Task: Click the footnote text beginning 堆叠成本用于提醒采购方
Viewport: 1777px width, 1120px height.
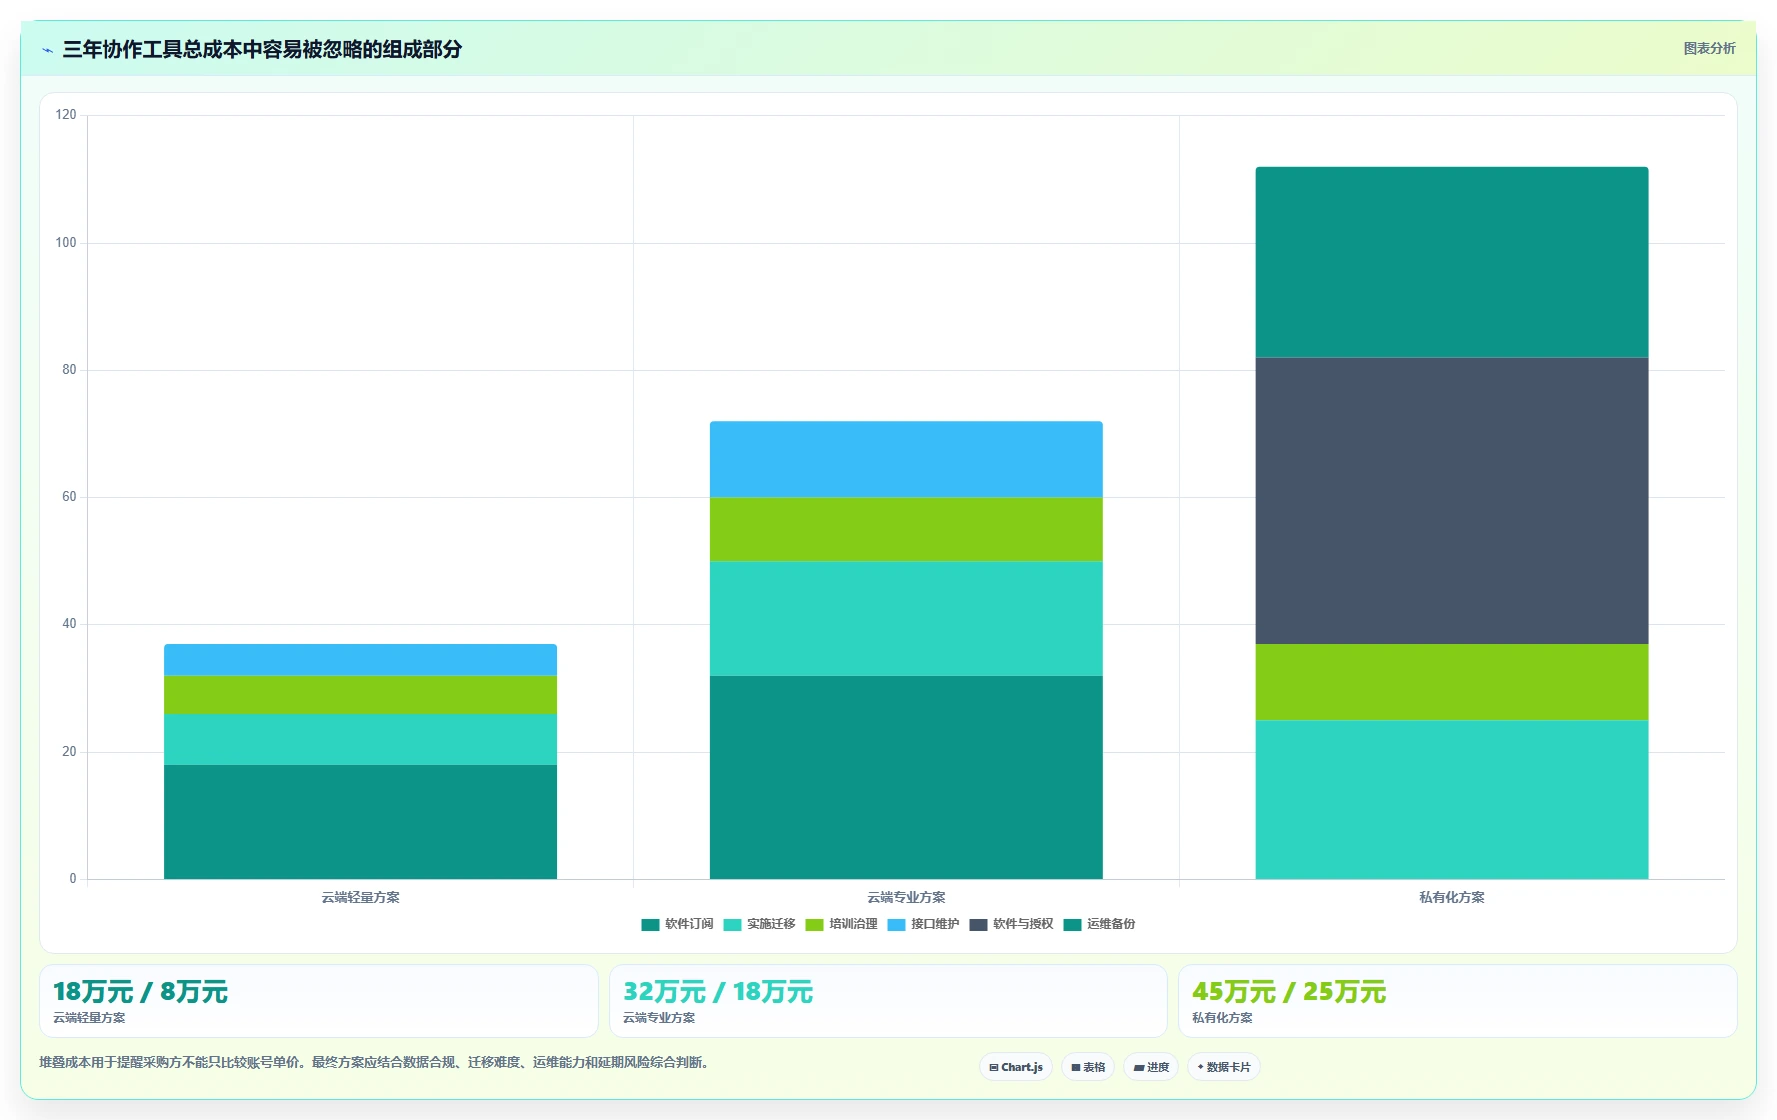Action: click(377, 1062)
